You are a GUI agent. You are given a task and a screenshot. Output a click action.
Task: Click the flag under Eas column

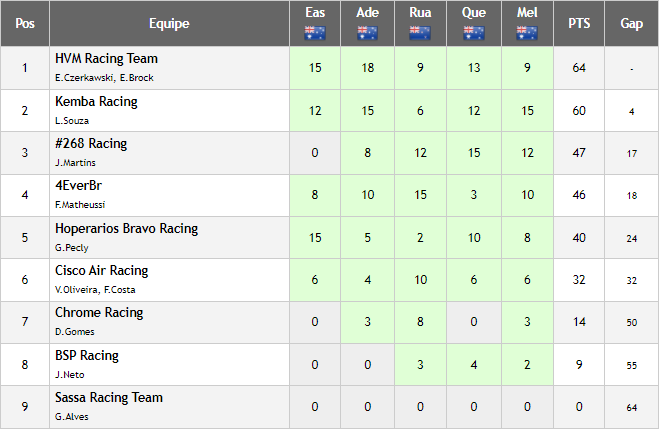(315, 33)
